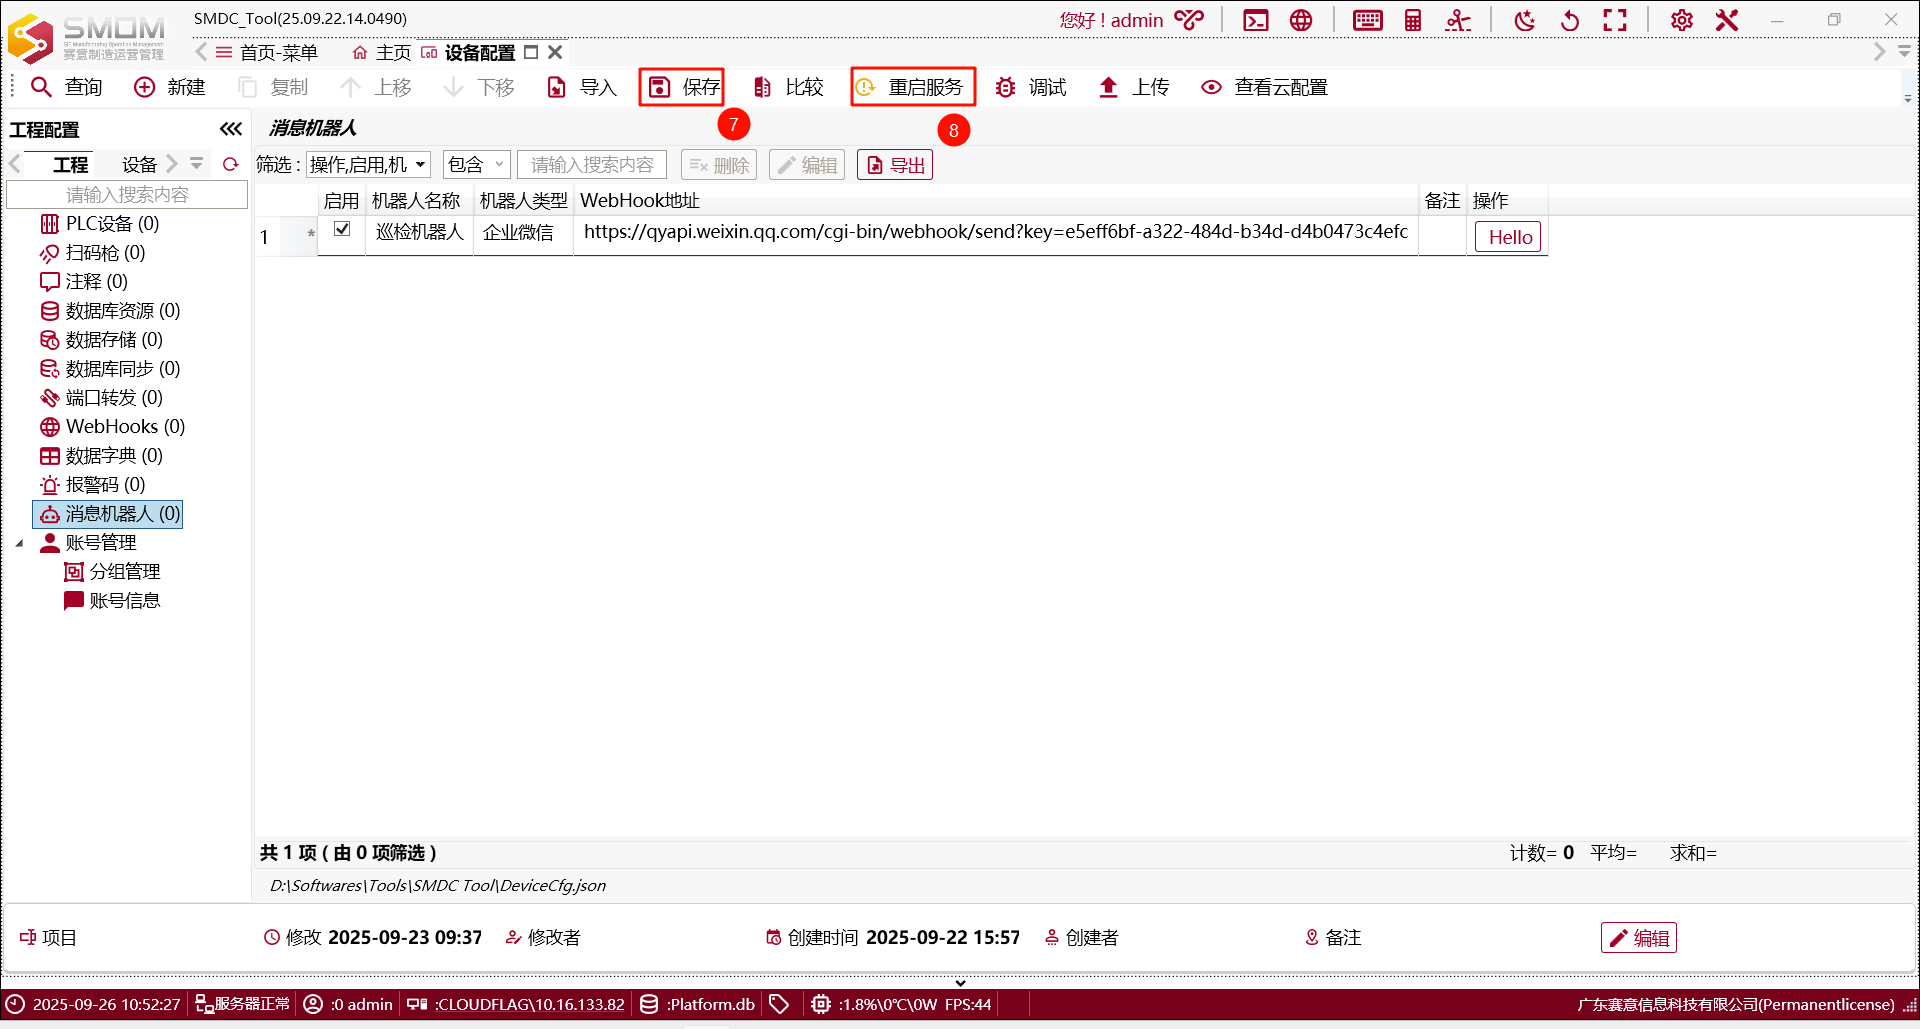Select 数据存储 (0) tree item
Image resolution: width=1920 pixels, height=1029 pixels.
101,340
